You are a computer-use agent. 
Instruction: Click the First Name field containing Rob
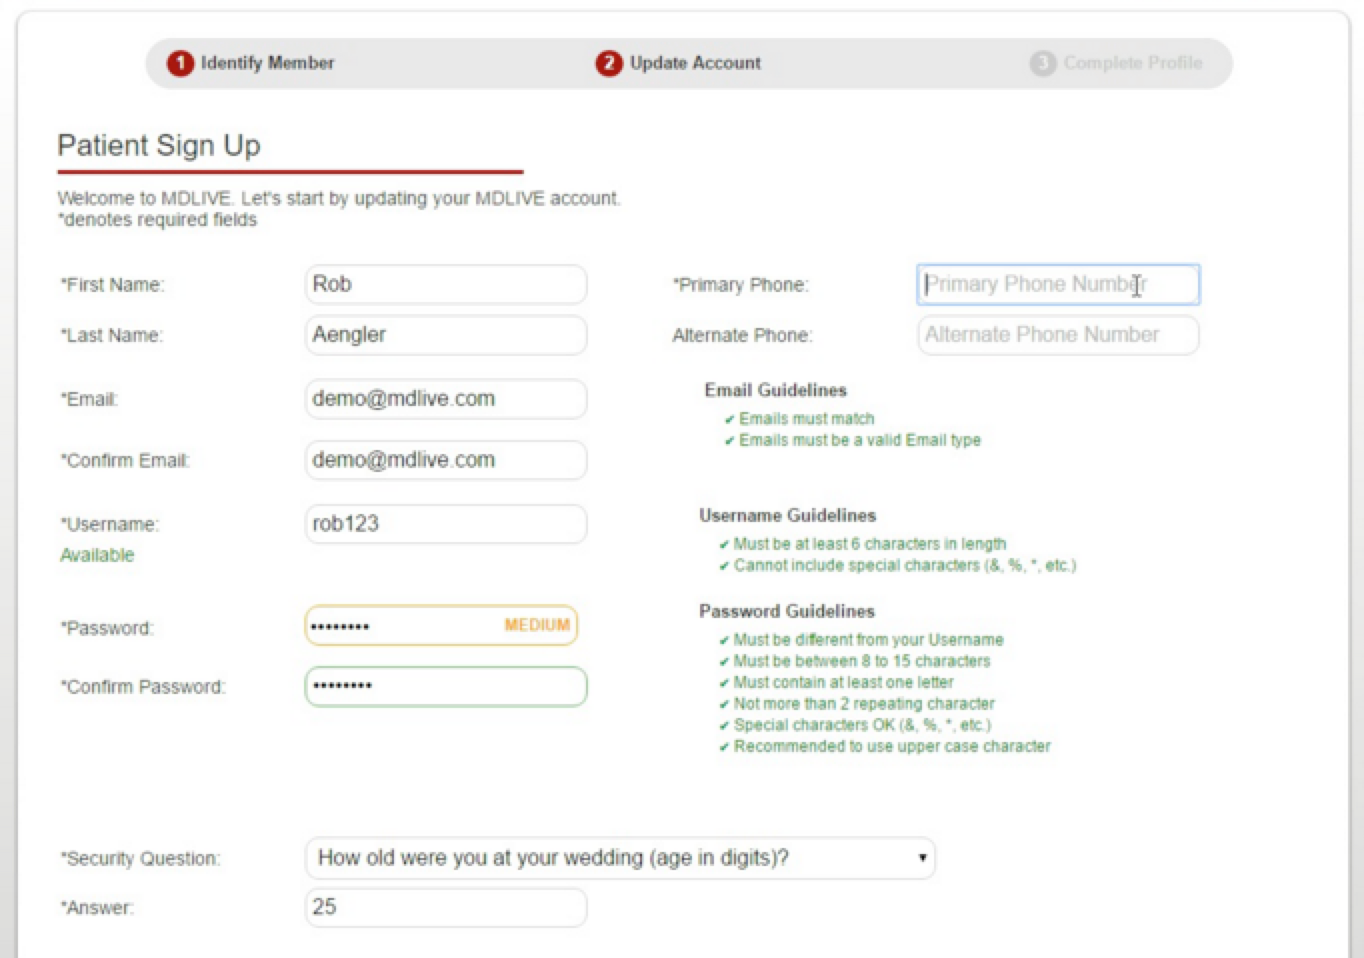point(446,284)
